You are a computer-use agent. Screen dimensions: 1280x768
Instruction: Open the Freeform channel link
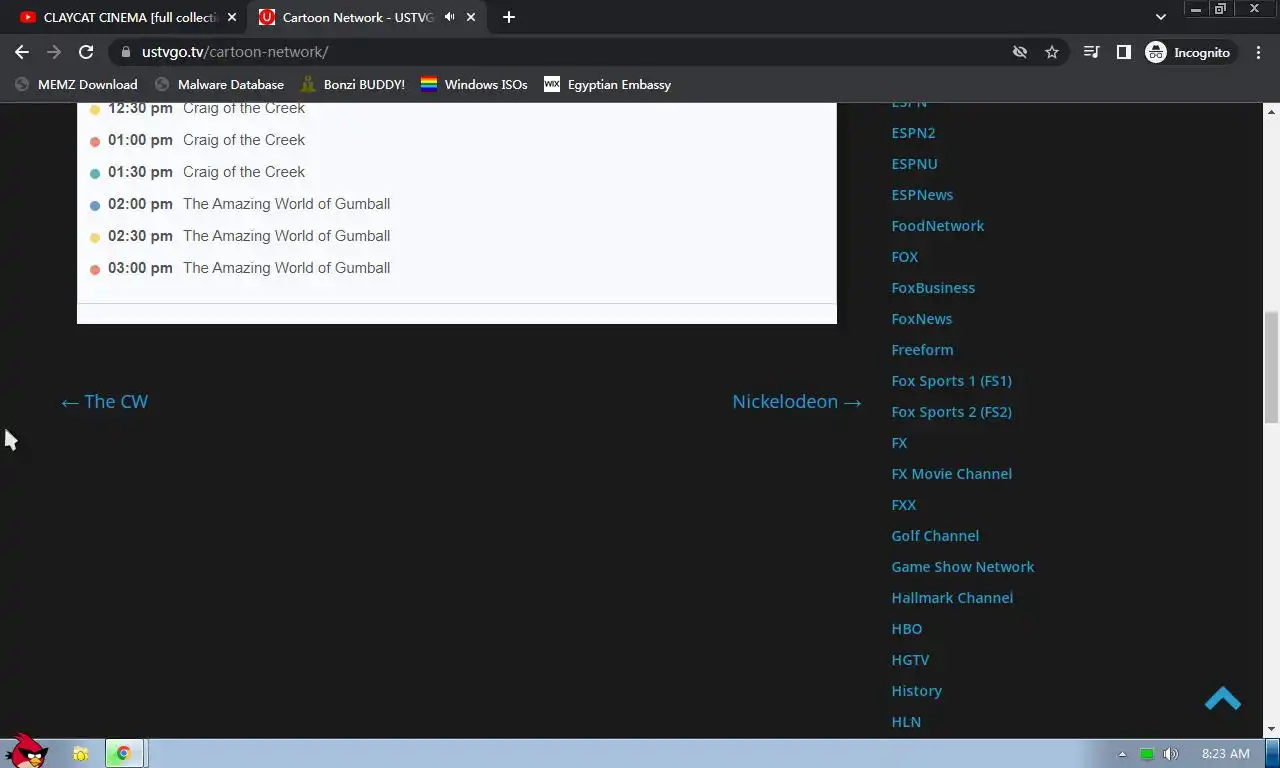(922, 349)
